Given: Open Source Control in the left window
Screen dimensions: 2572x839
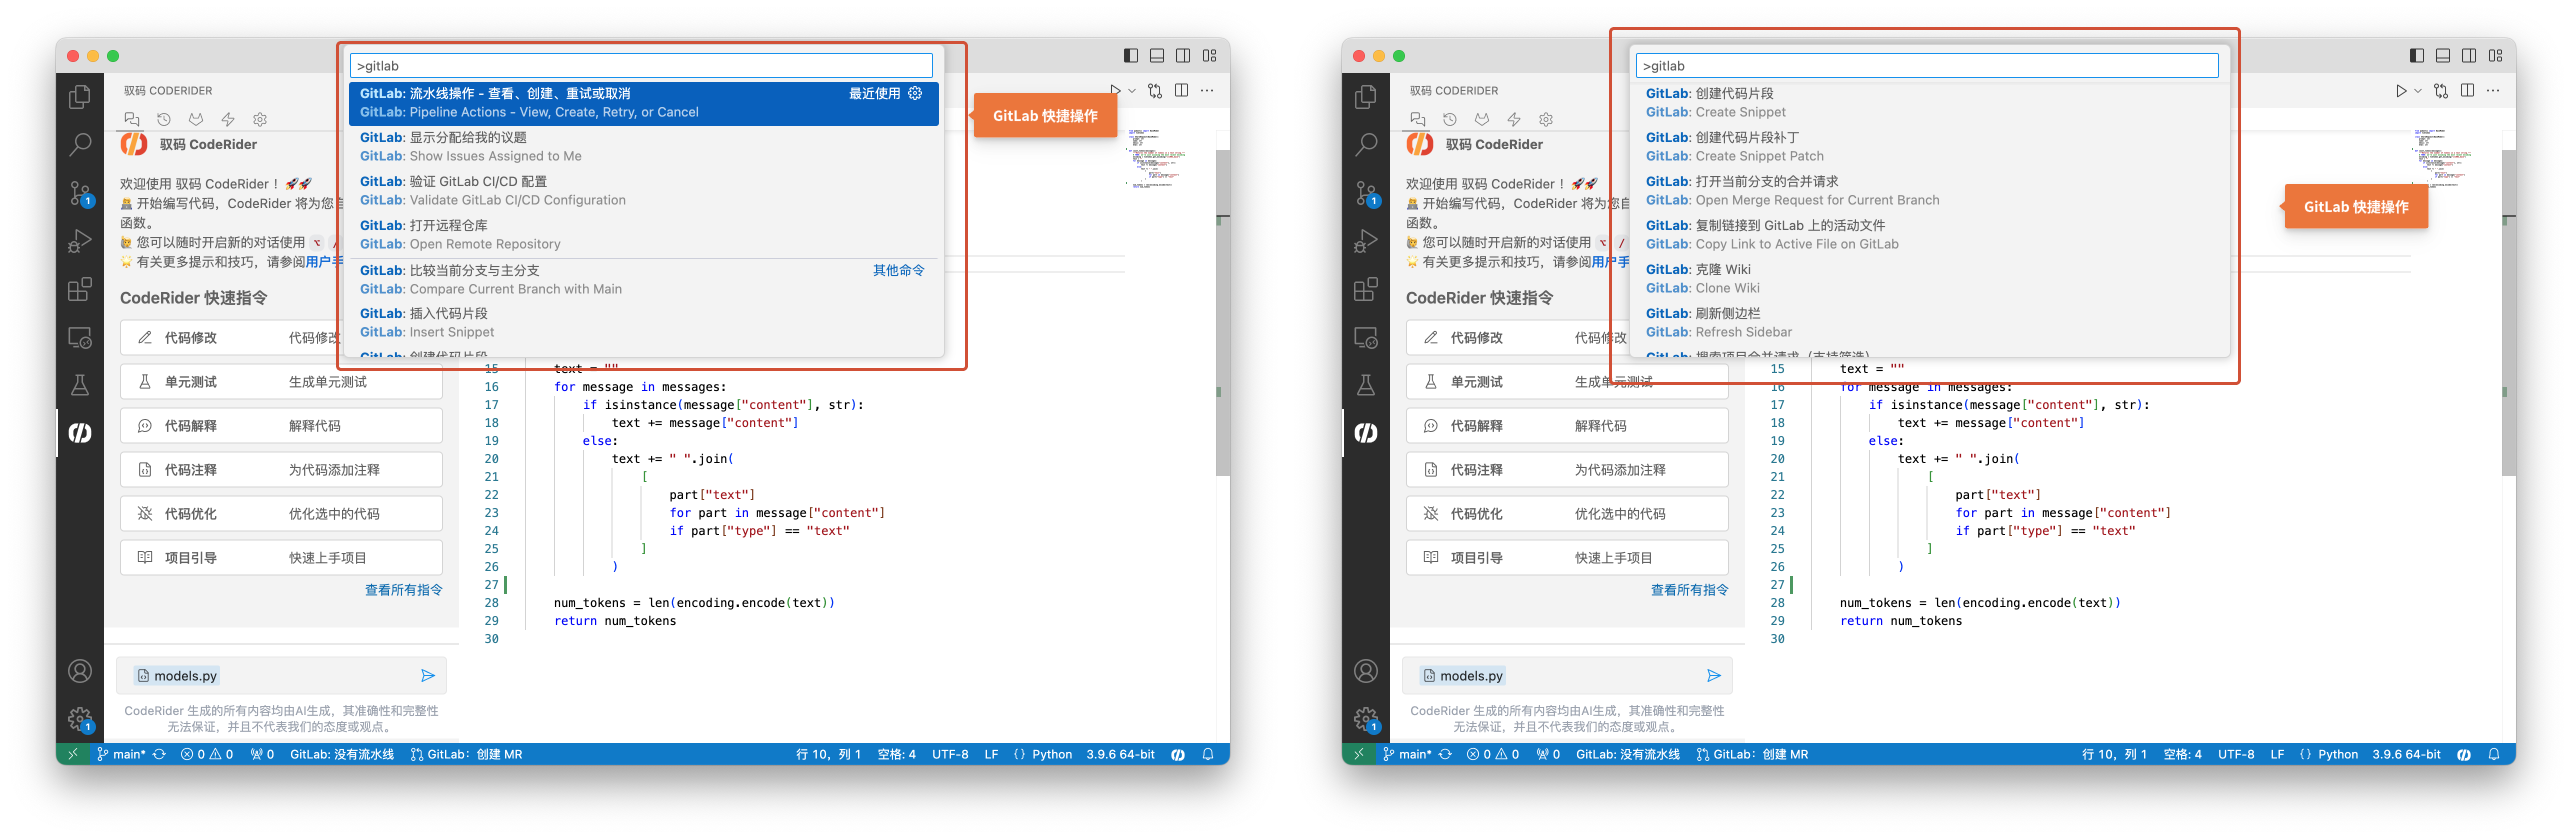Looking at the screenshot, I should click(79, 193).
